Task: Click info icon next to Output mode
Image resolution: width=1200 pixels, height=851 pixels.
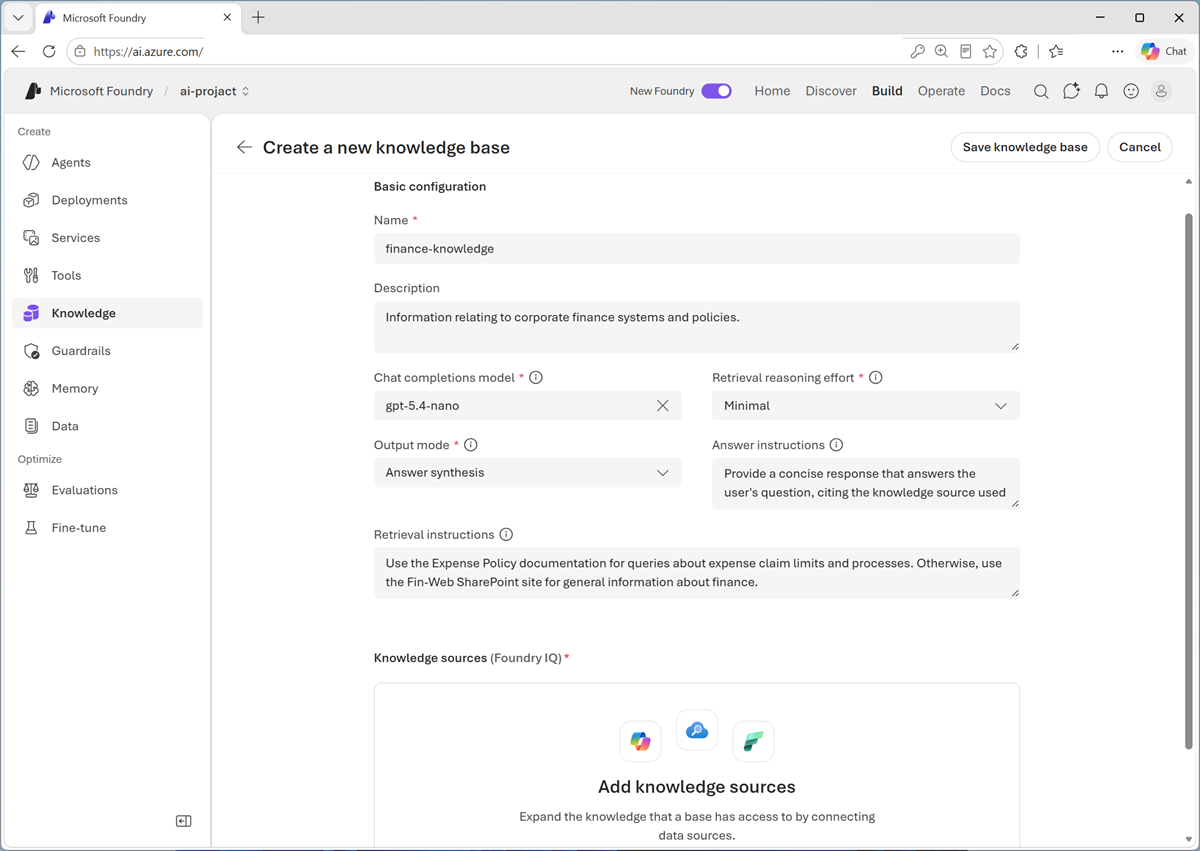Action: [x=471, y=445]
